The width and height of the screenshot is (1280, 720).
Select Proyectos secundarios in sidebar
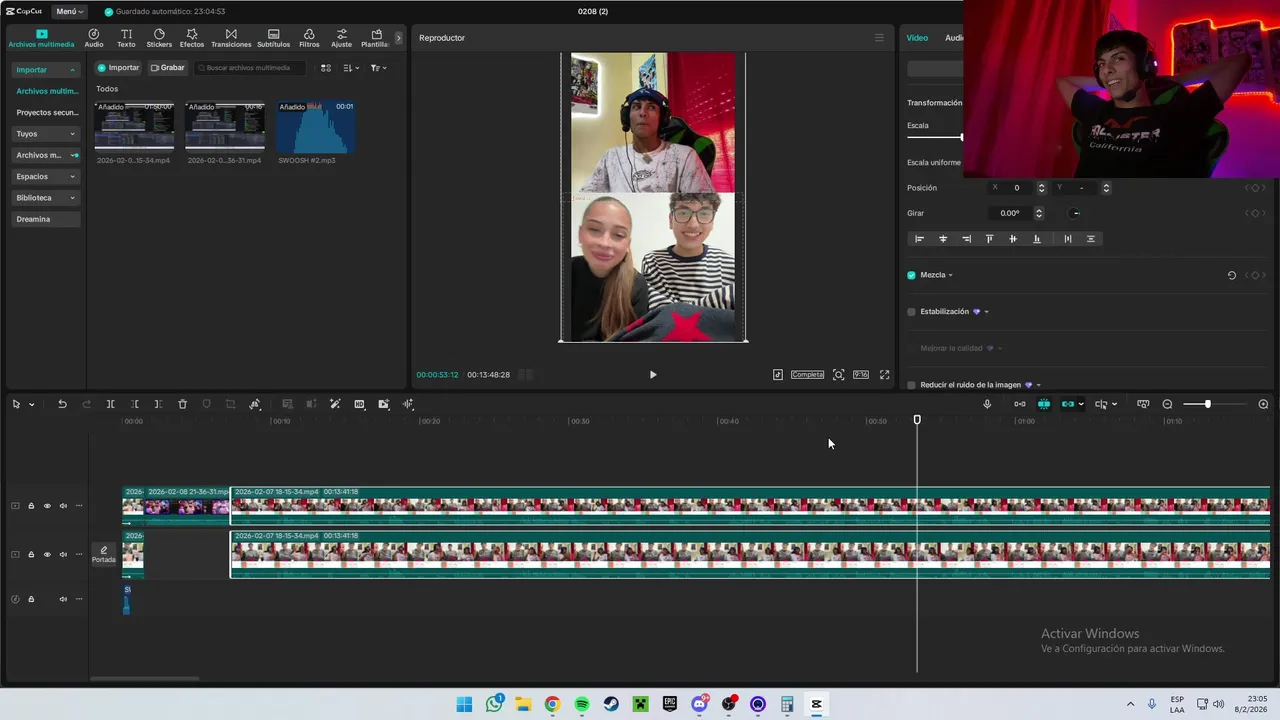tap(46, 112)
